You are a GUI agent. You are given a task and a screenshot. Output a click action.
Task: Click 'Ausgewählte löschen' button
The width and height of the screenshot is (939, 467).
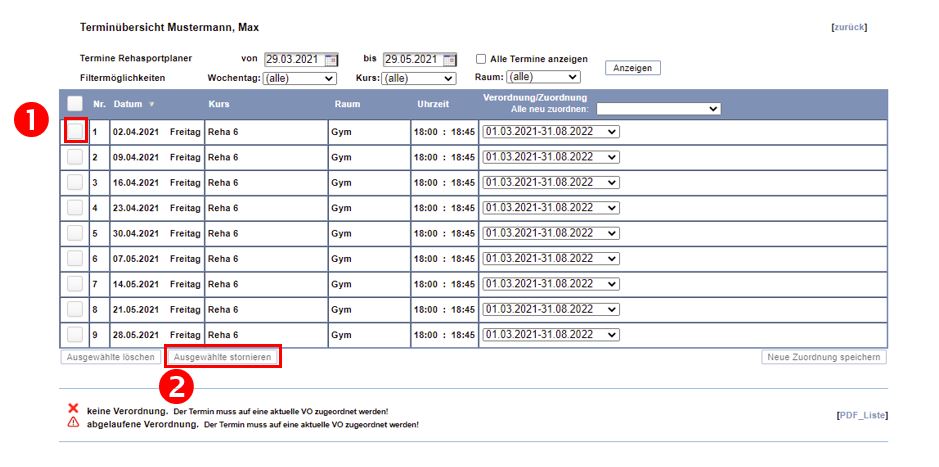tap(110, 357)
